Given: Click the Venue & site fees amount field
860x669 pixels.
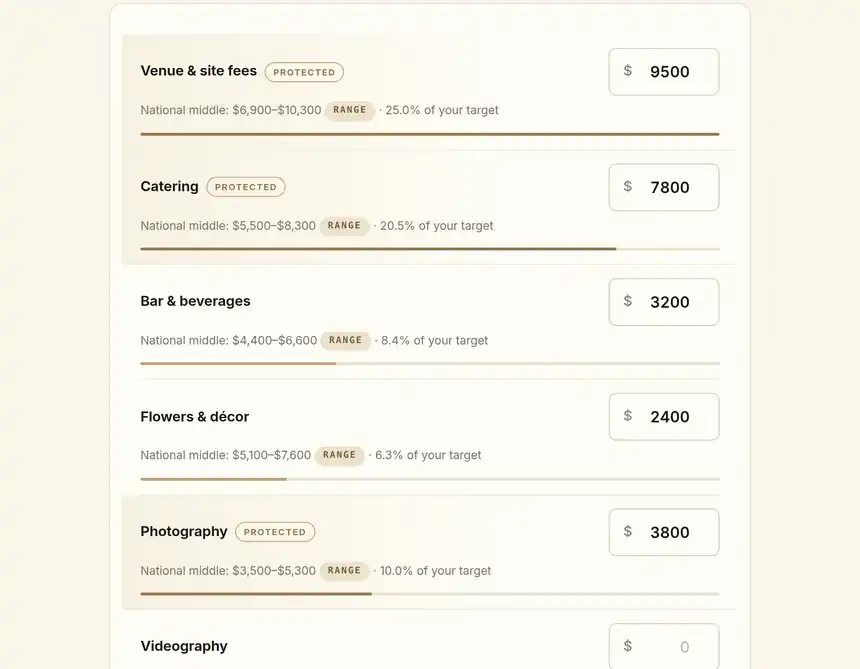Looking at the screenshot, I should coord(664,72).
